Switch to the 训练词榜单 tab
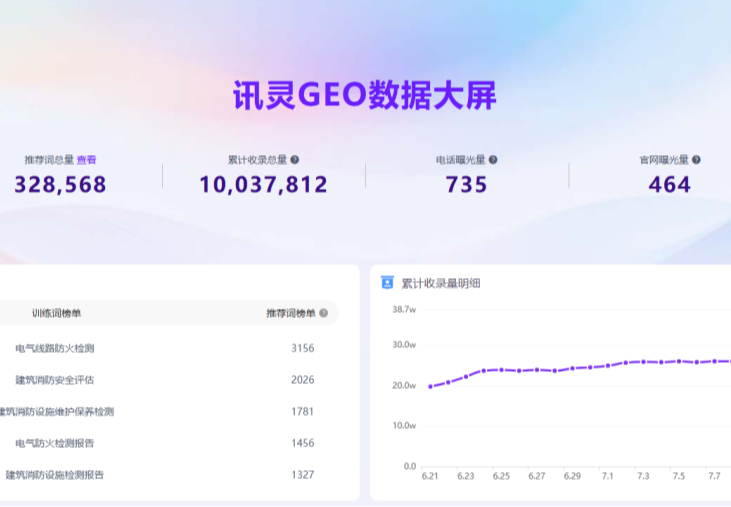Screen dimensions: 731x507 (x=56, y=313)
